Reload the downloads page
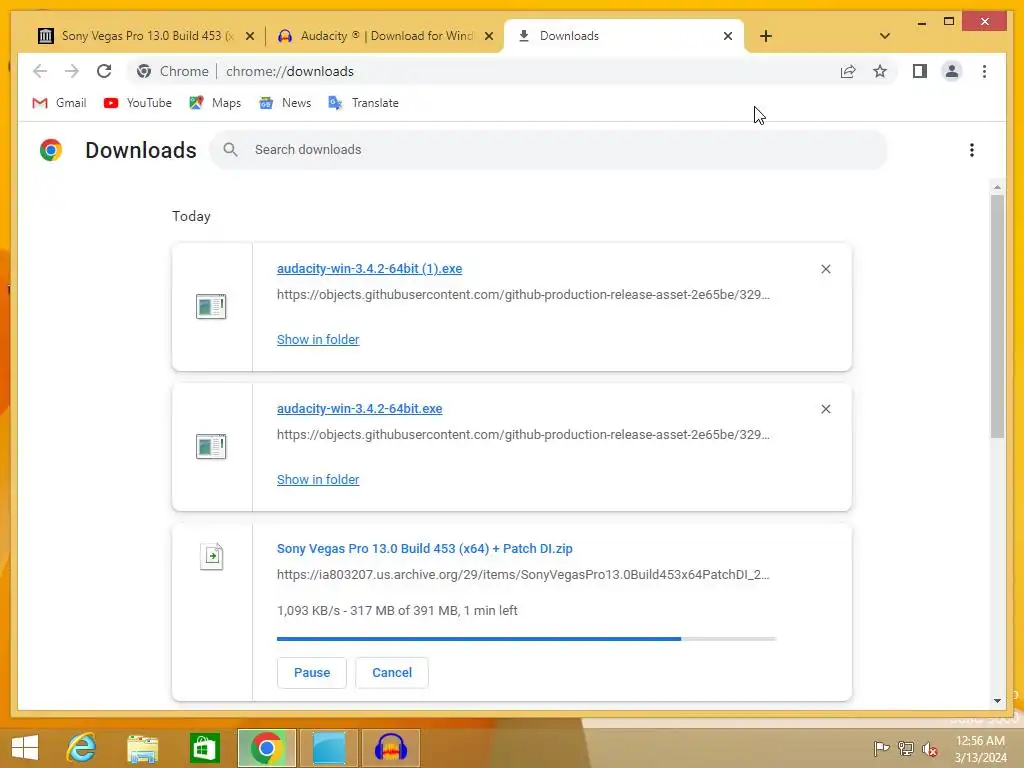Viewport: 1024px width, 768px height. [x=104, y=71]
